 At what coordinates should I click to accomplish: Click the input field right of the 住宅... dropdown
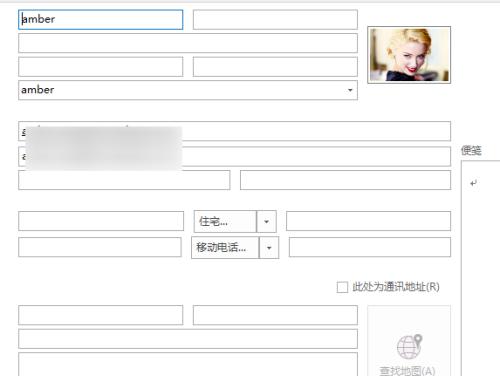[368, 221]
